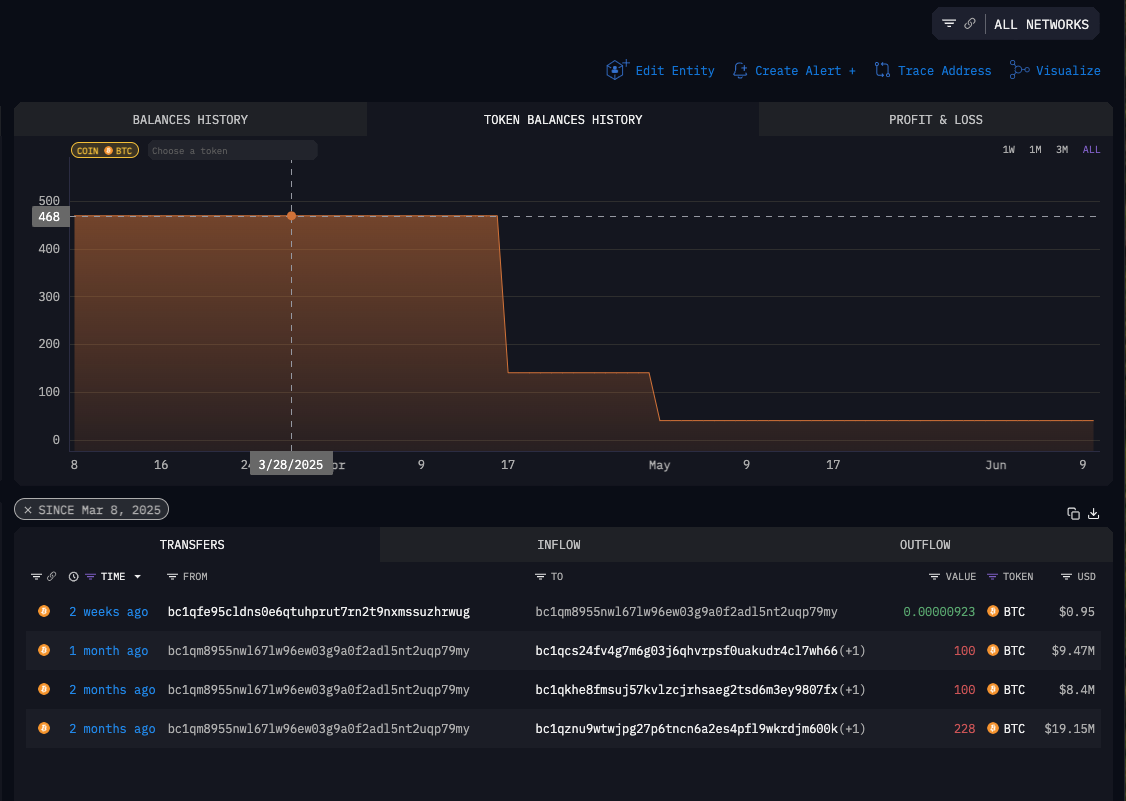The width and height of the screenshot is (1126, 801).
Task: Select the 3M chart range
Action: pyautogui.click(x=1062, y=150)
